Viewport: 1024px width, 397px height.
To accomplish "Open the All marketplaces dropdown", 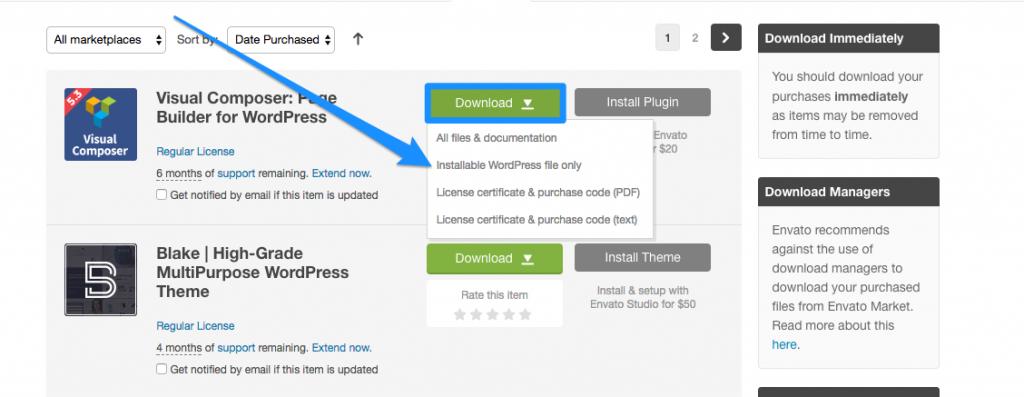I will pos(106,40).
